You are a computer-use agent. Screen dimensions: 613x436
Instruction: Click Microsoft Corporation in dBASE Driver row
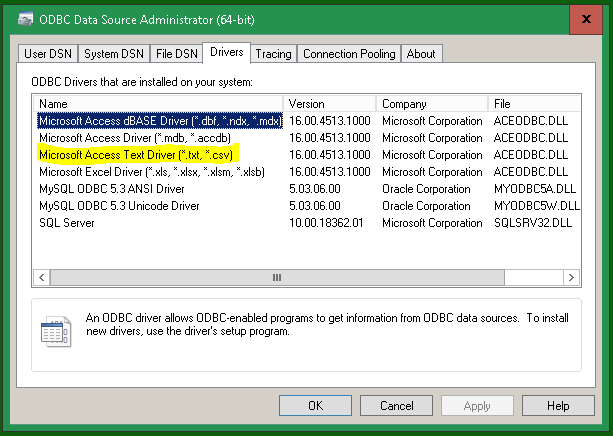click(x=432, y=121)
